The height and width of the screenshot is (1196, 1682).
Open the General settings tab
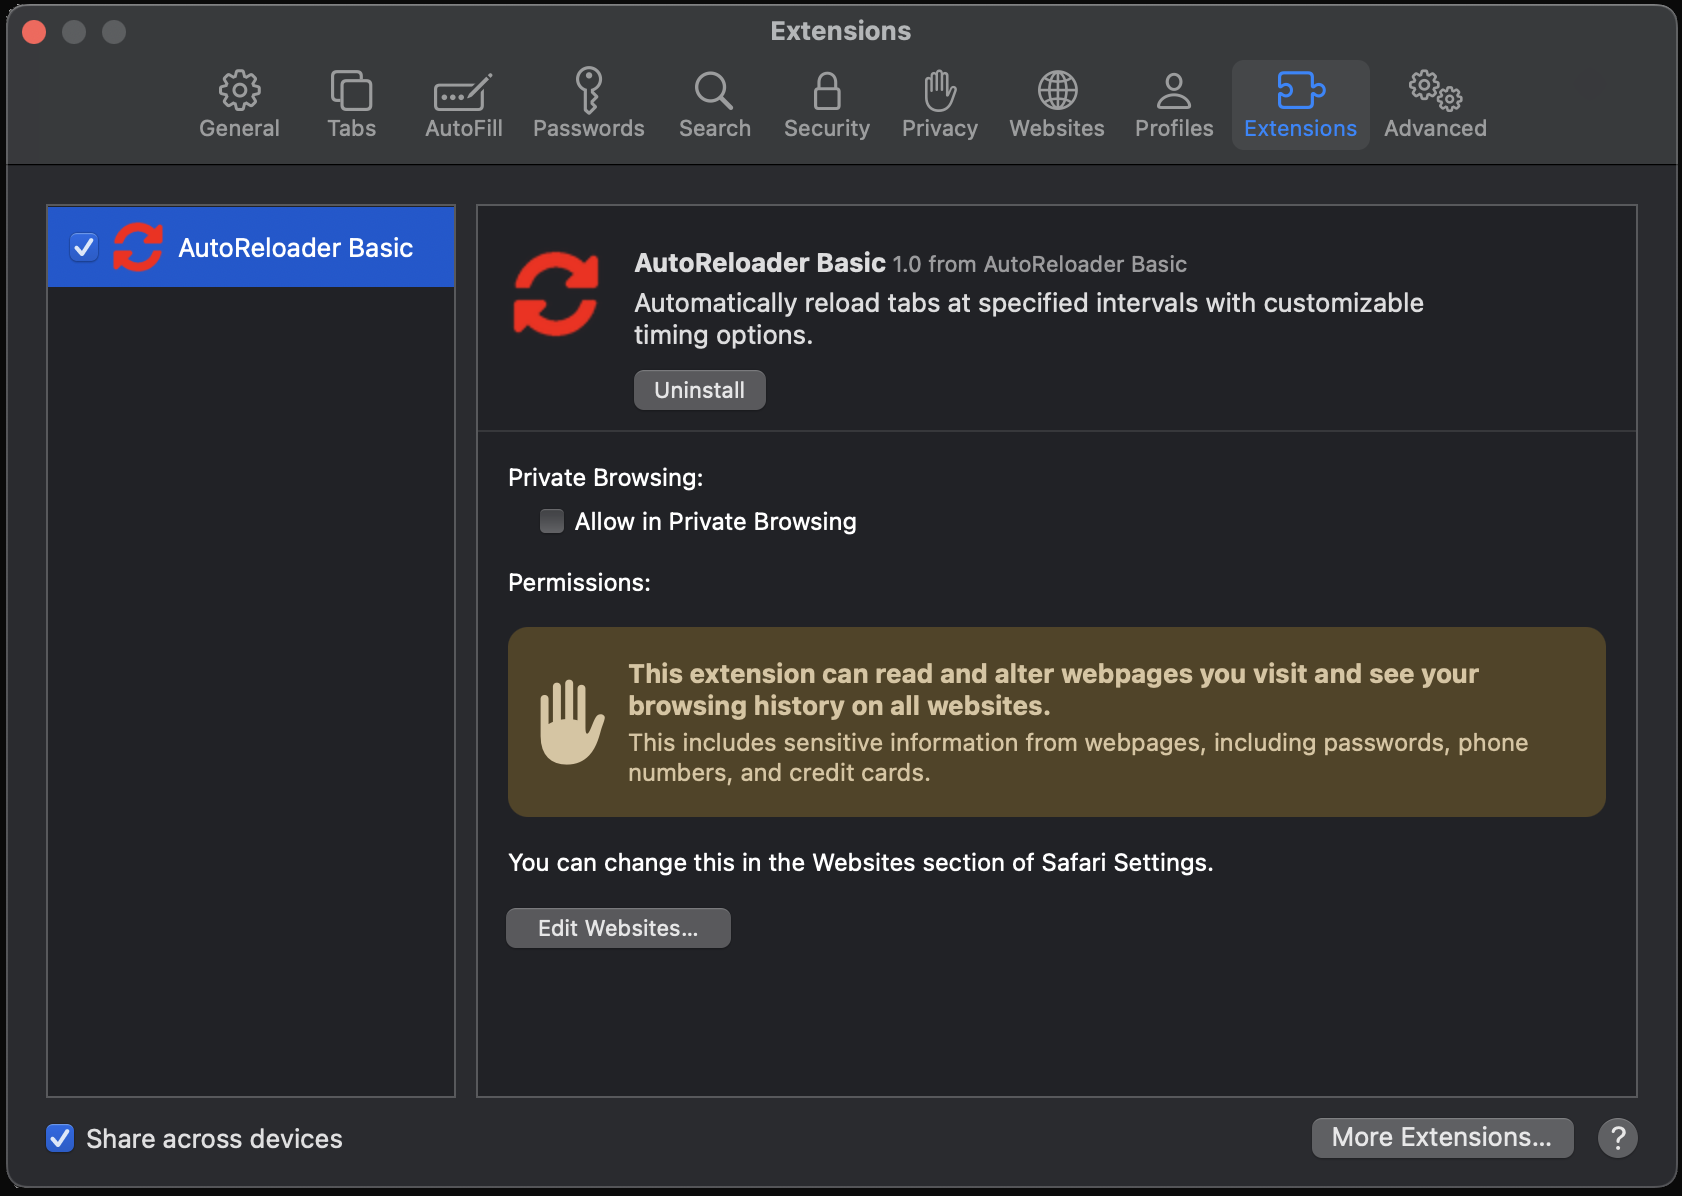[x=239, y=105]
